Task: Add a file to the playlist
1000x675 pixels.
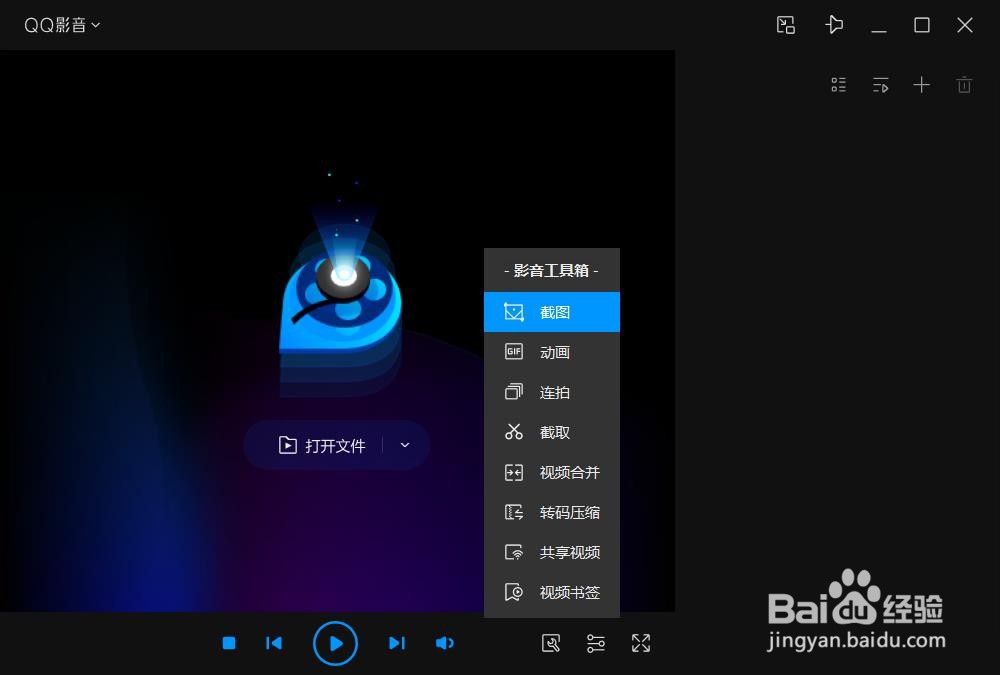Action: [x=922, y=85]
